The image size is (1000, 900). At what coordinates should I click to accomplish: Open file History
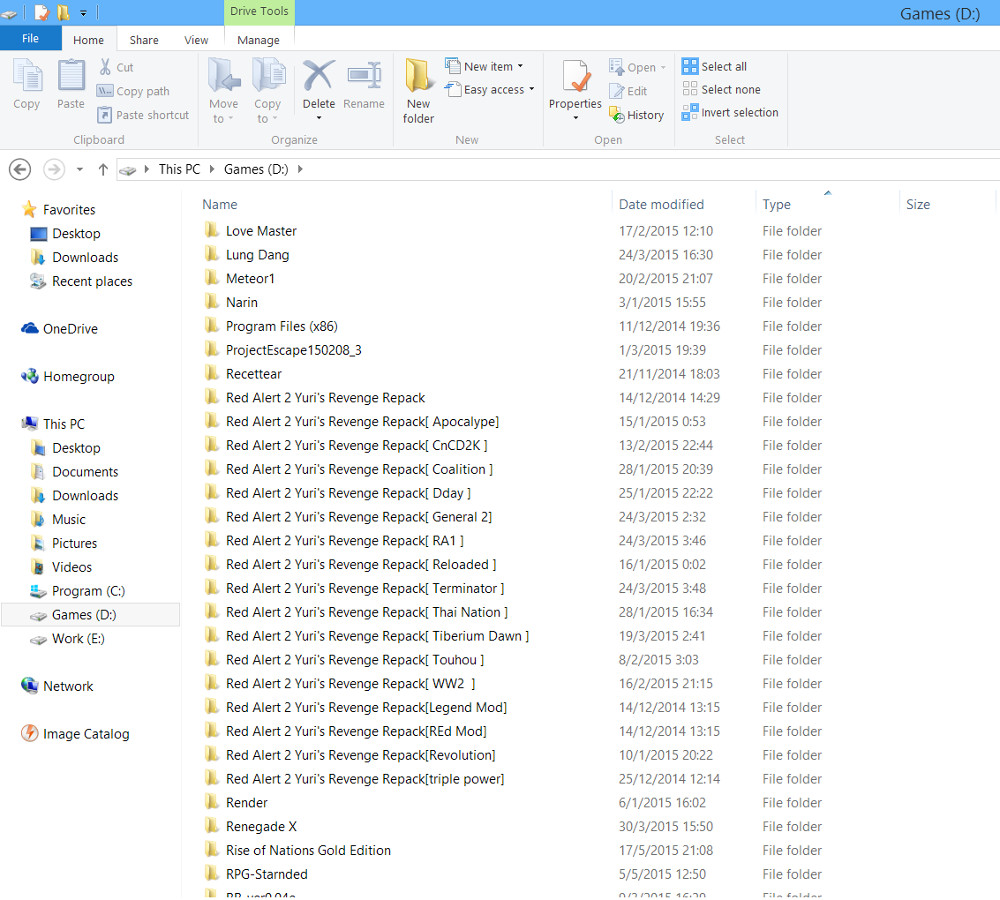click(x=637, y=115)
